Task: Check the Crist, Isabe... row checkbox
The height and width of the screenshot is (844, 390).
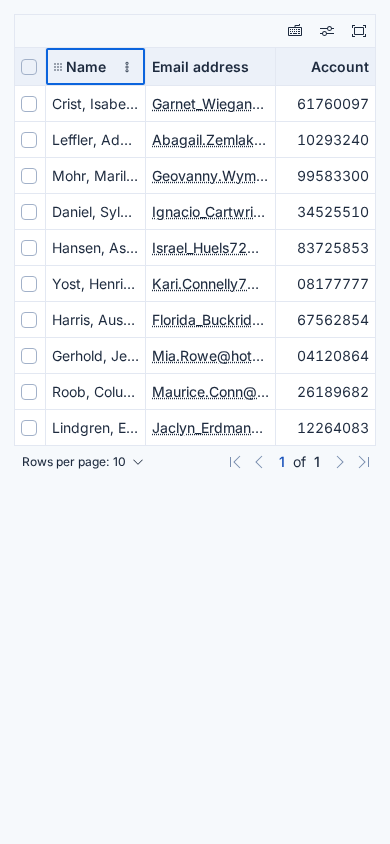Action: [29, 104]
